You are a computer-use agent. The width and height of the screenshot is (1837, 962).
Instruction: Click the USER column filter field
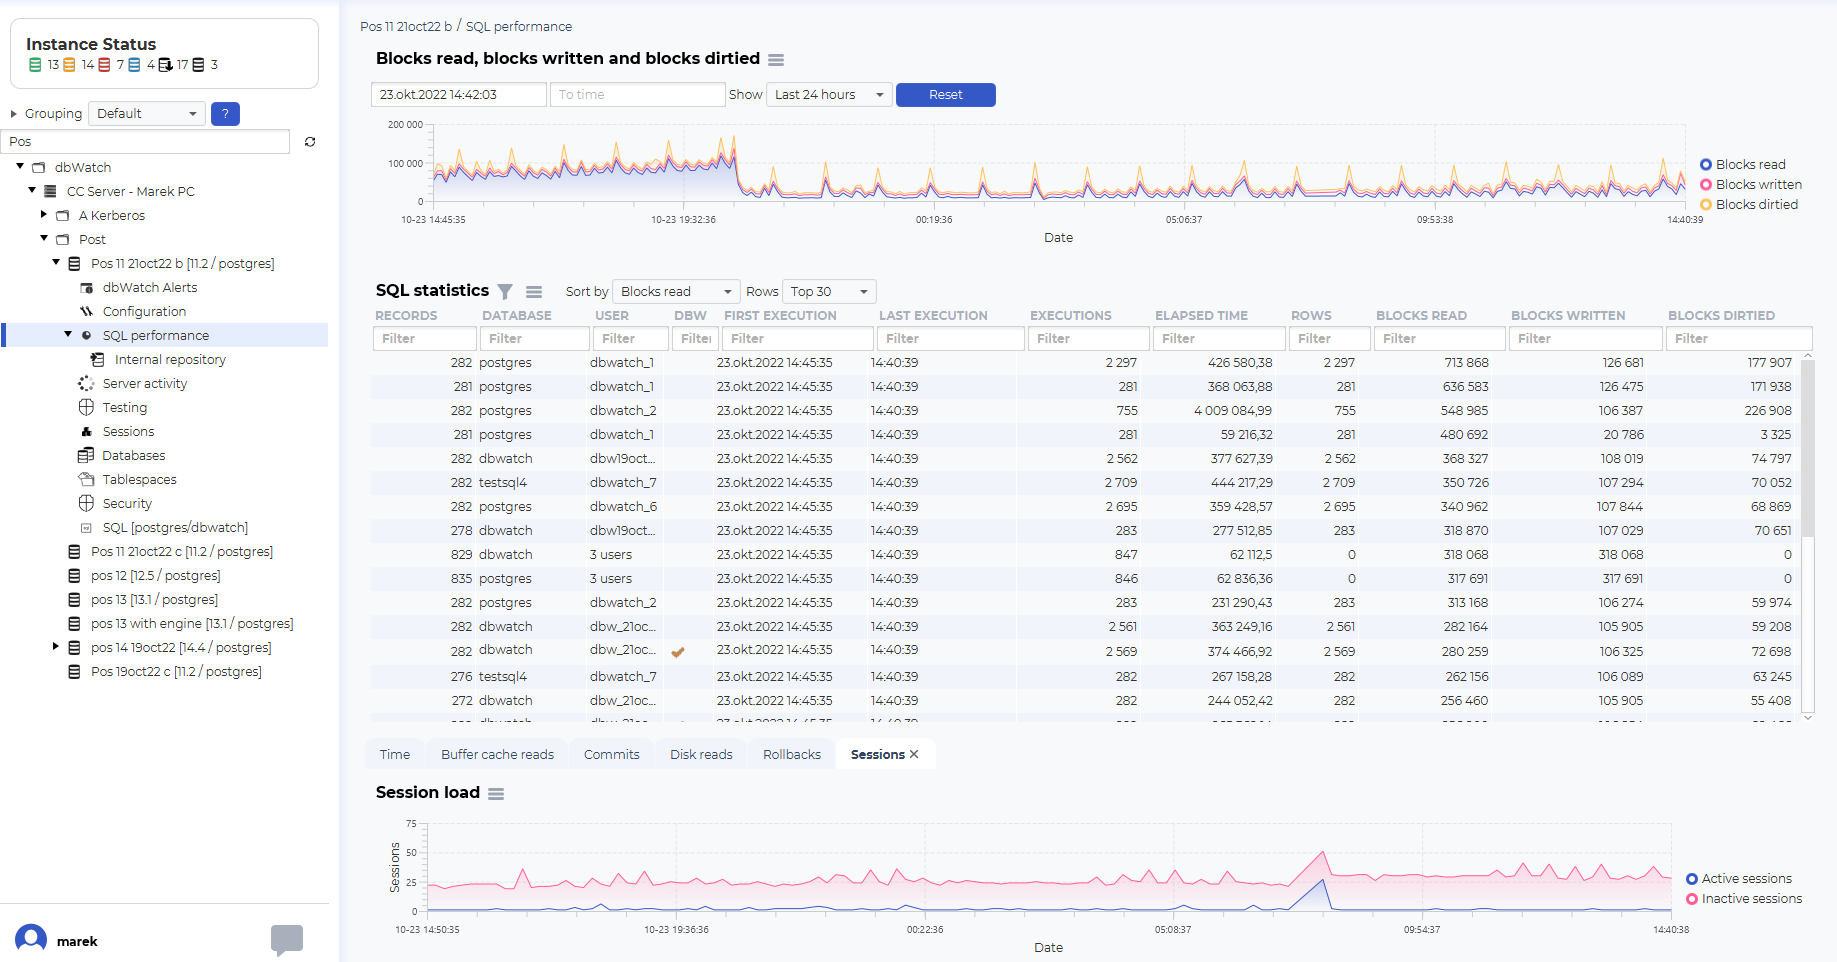click(x=631, y=339)
